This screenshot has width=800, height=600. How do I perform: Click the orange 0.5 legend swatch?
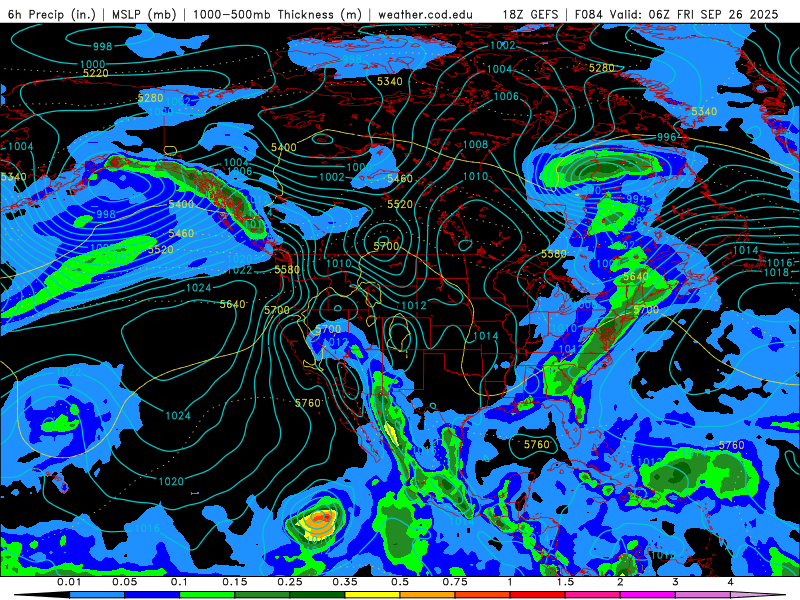[428, 595]
